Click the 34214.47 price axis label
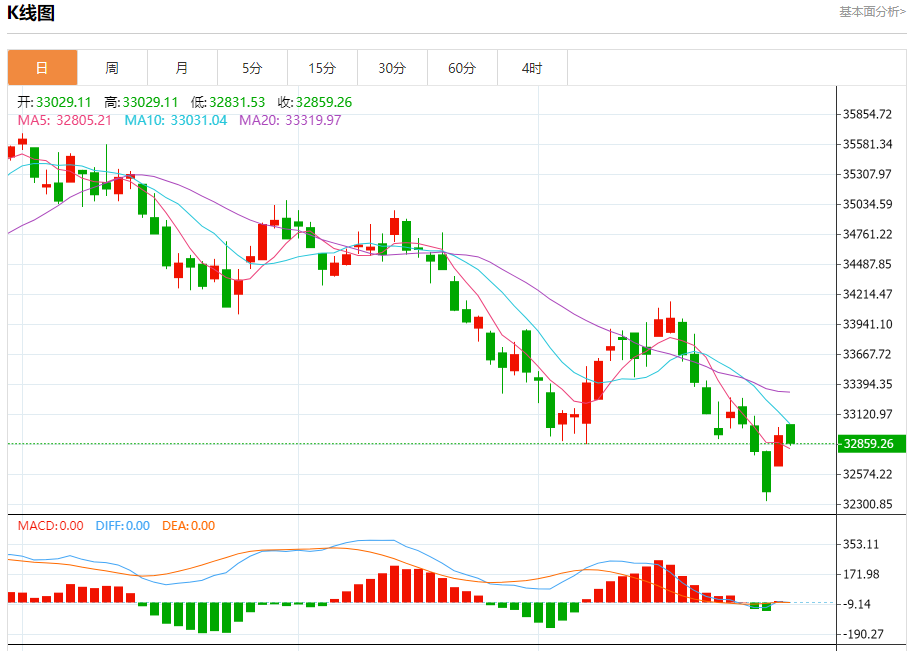The width and height of the screenshot is (911, 651). point(867,294)
